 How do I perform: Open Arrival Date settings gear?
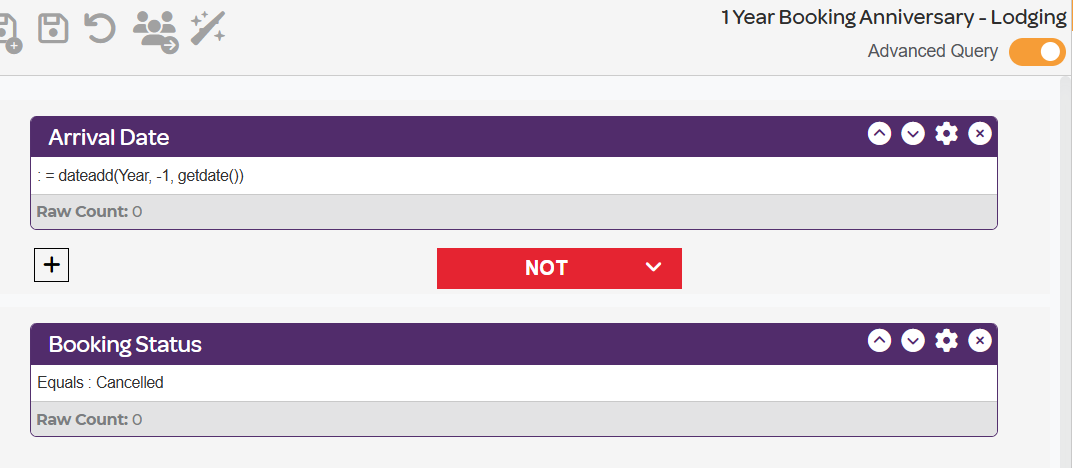click(x=946, y=133)
